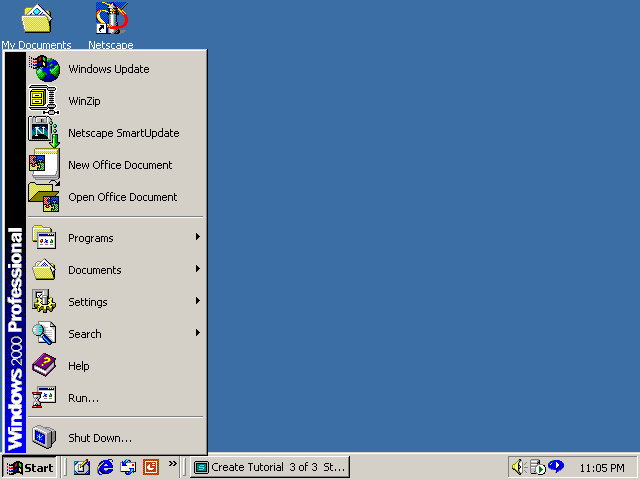The width and height of the screenshot is (640, 480).
Task: Click the Windows Update globe icon
Action: [44, 69]
